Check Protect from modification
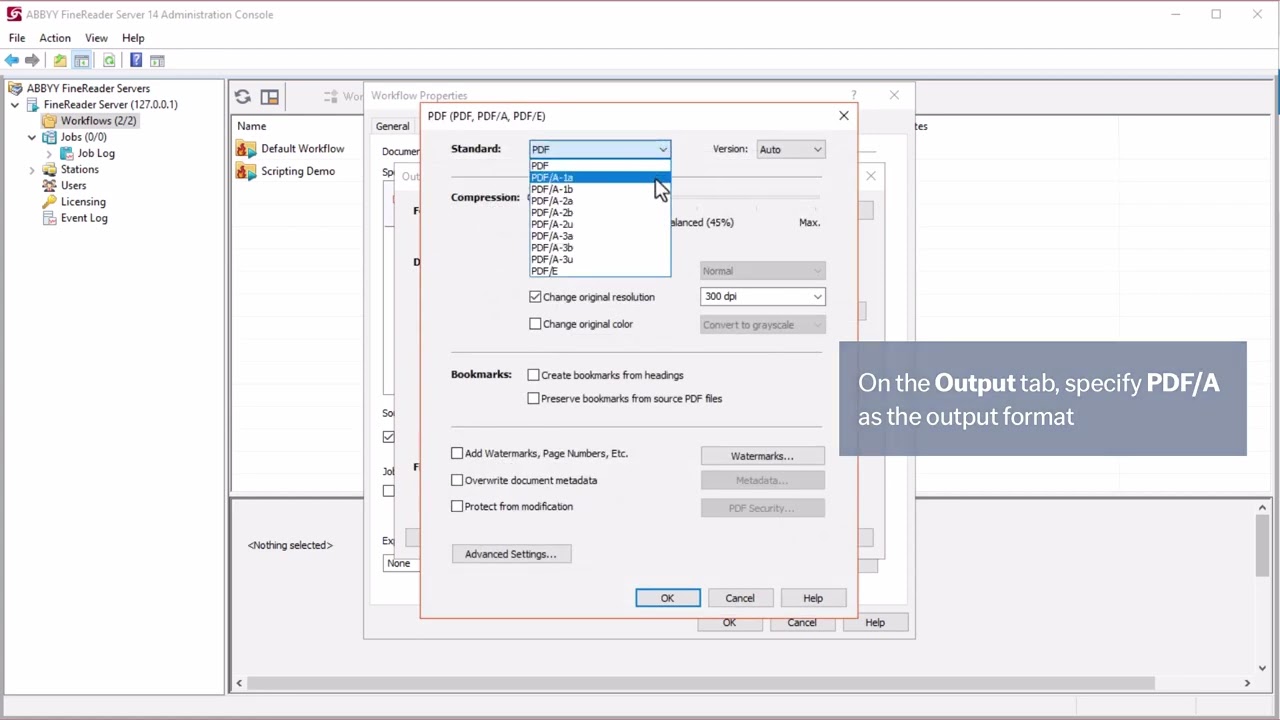Viewport: 1280px width, 720px height. coord(457,506)
